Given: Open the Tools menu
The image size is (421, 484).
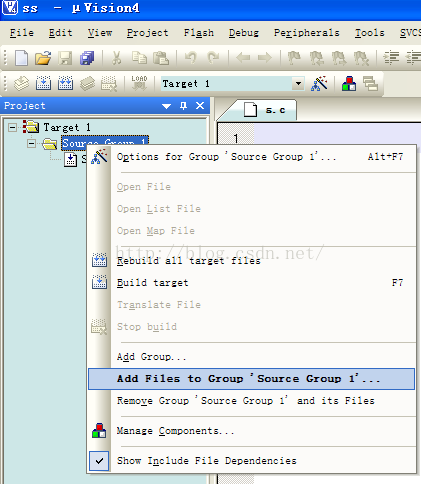Looking at the screenshot, I should click(370, 33).
